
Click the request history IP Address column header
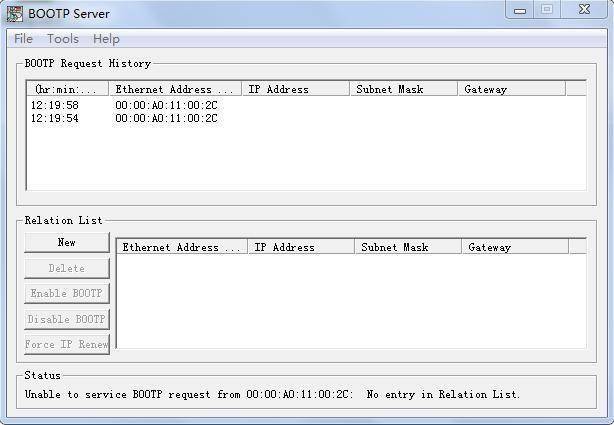pos(296,89)
